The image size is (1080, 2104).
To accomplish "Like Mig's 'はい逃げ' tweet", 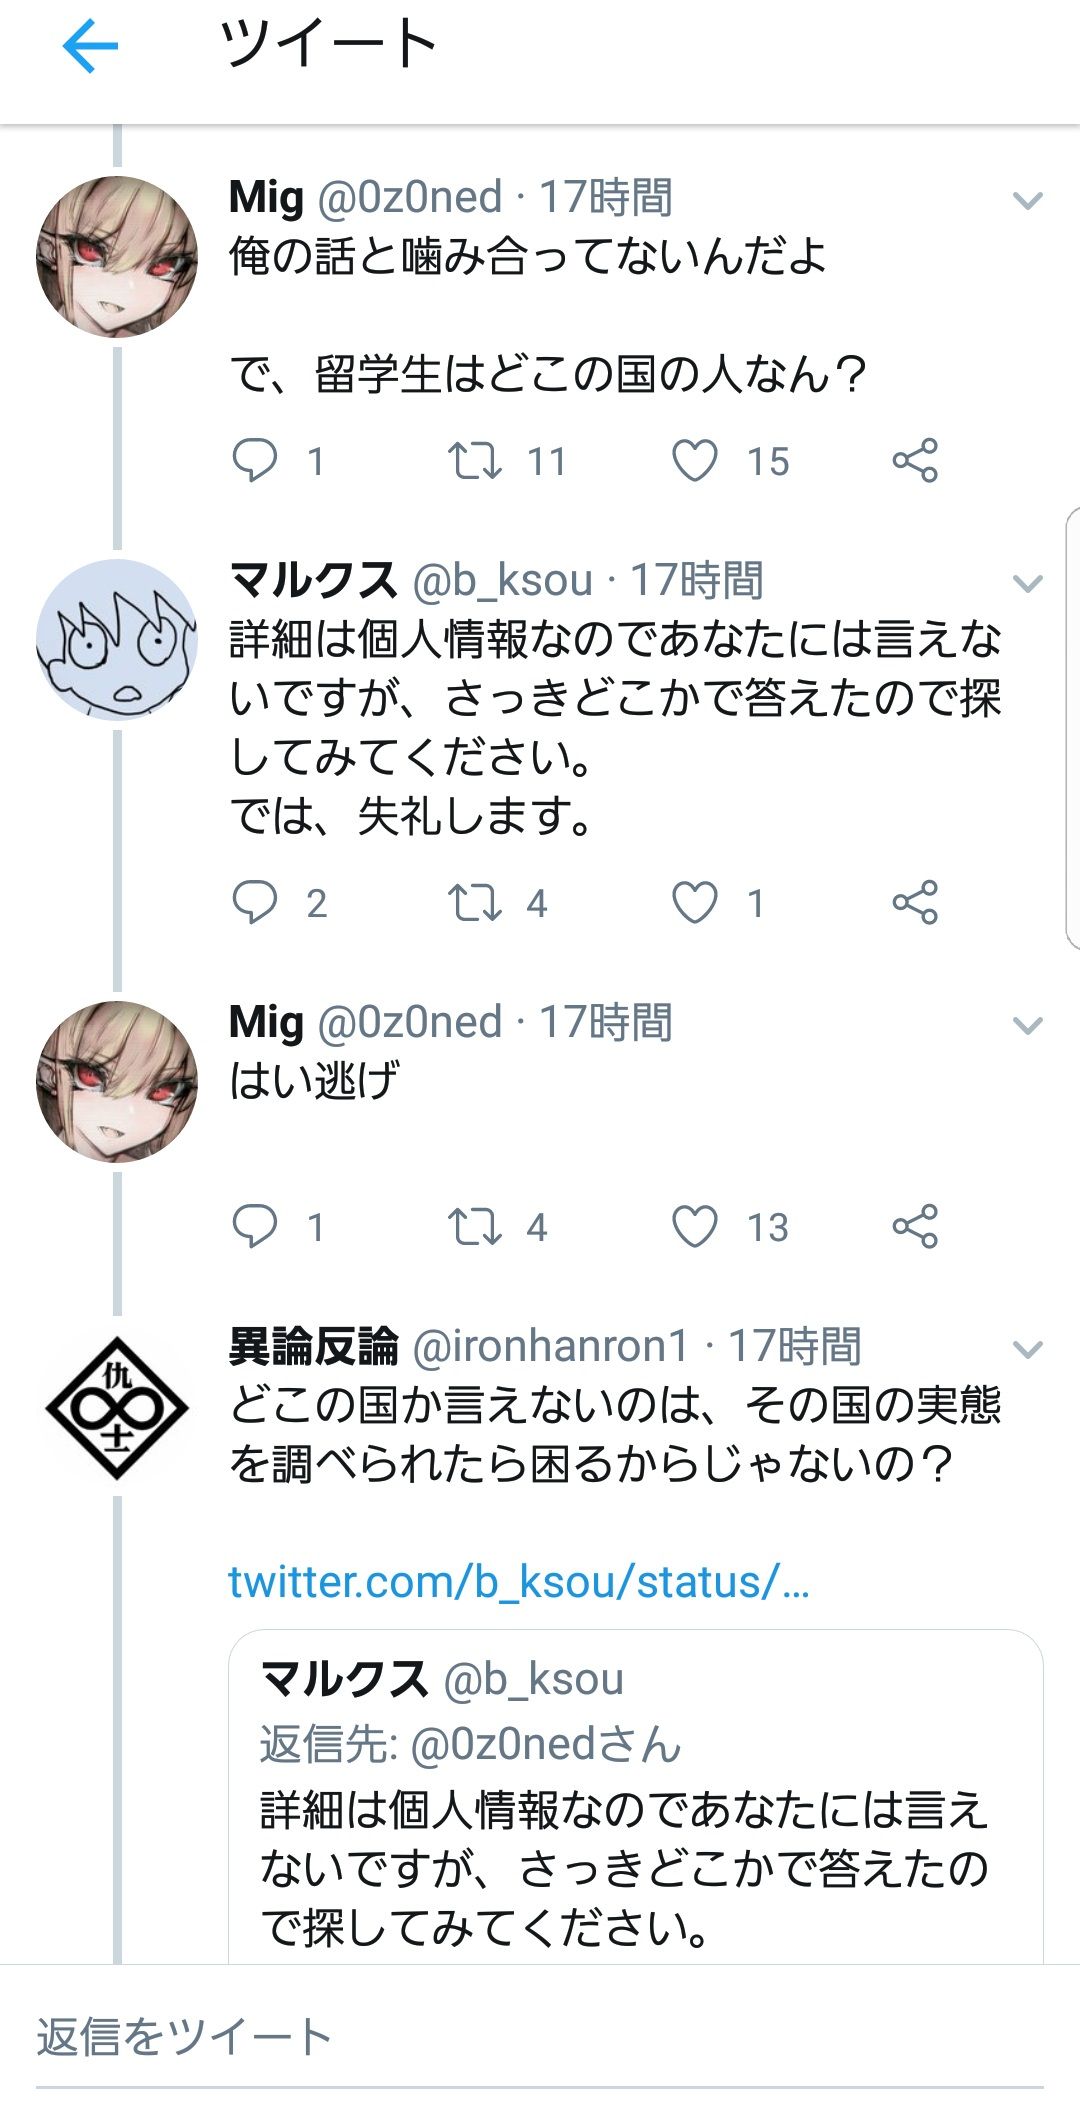I will 695,1227.
